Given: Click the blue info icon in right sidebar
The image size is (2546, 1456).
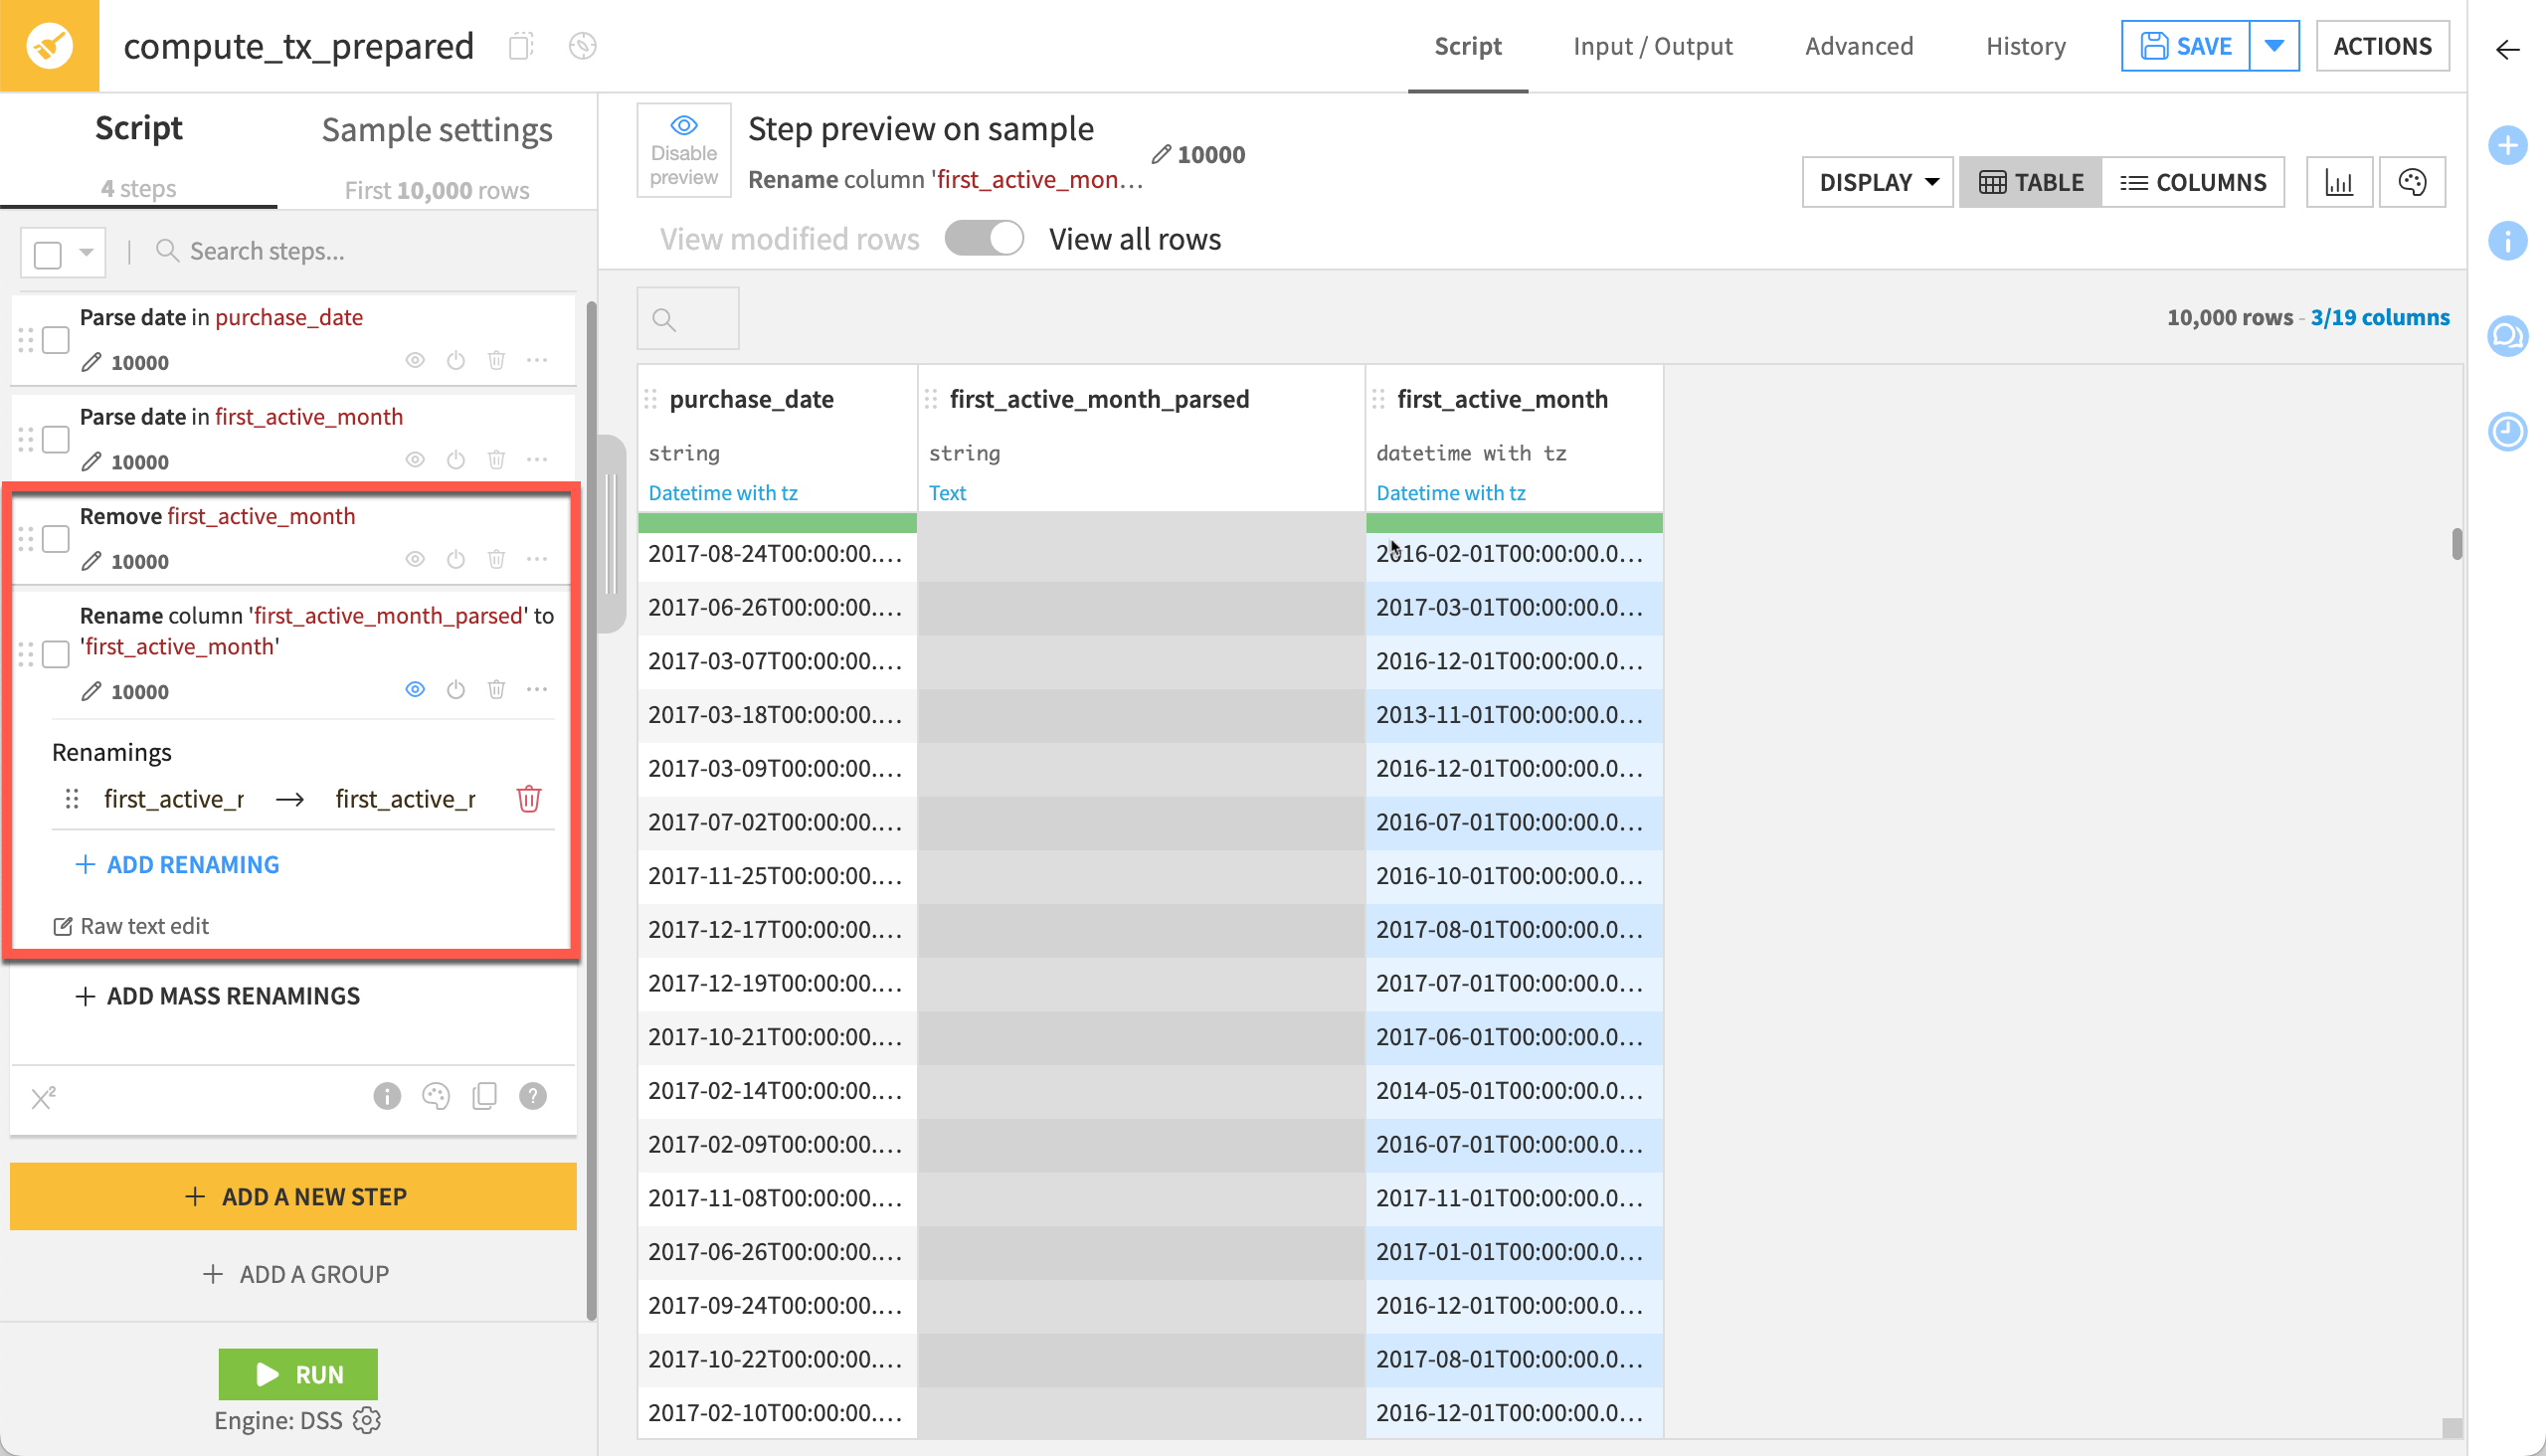Looking at the screenshot, I should click(x=2508, y=240).
